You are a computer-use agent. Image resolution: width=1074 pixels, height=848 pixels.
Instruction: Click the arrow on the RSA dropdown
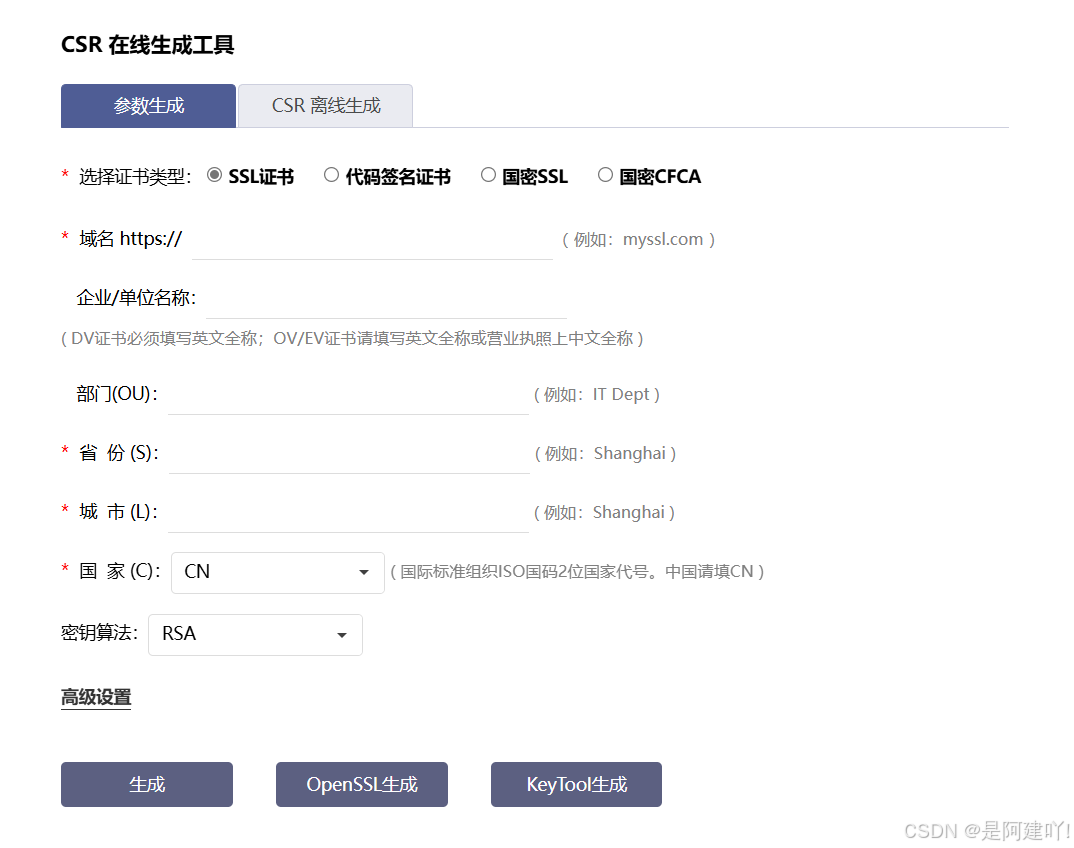click(342, 635)
